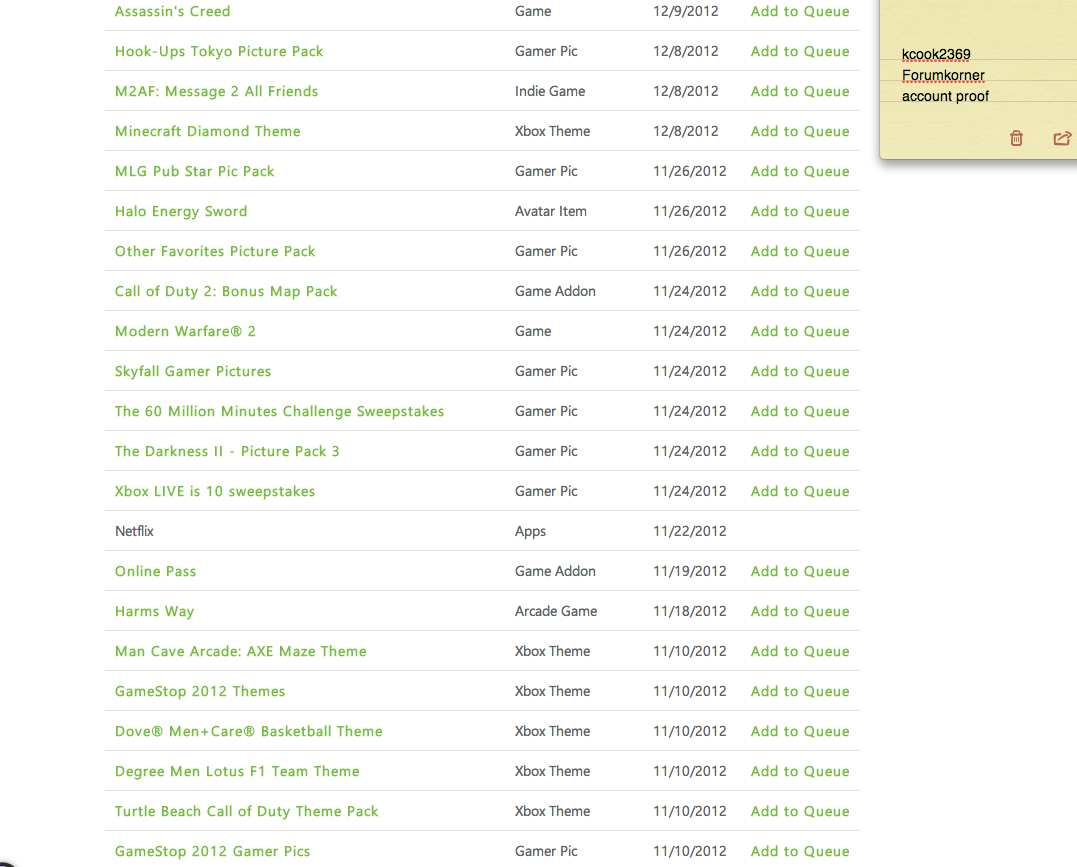Add Call of Duty 2 Map Pack to queue
Viewport: 1077px width, 867px height.
[x=800, y=291]
